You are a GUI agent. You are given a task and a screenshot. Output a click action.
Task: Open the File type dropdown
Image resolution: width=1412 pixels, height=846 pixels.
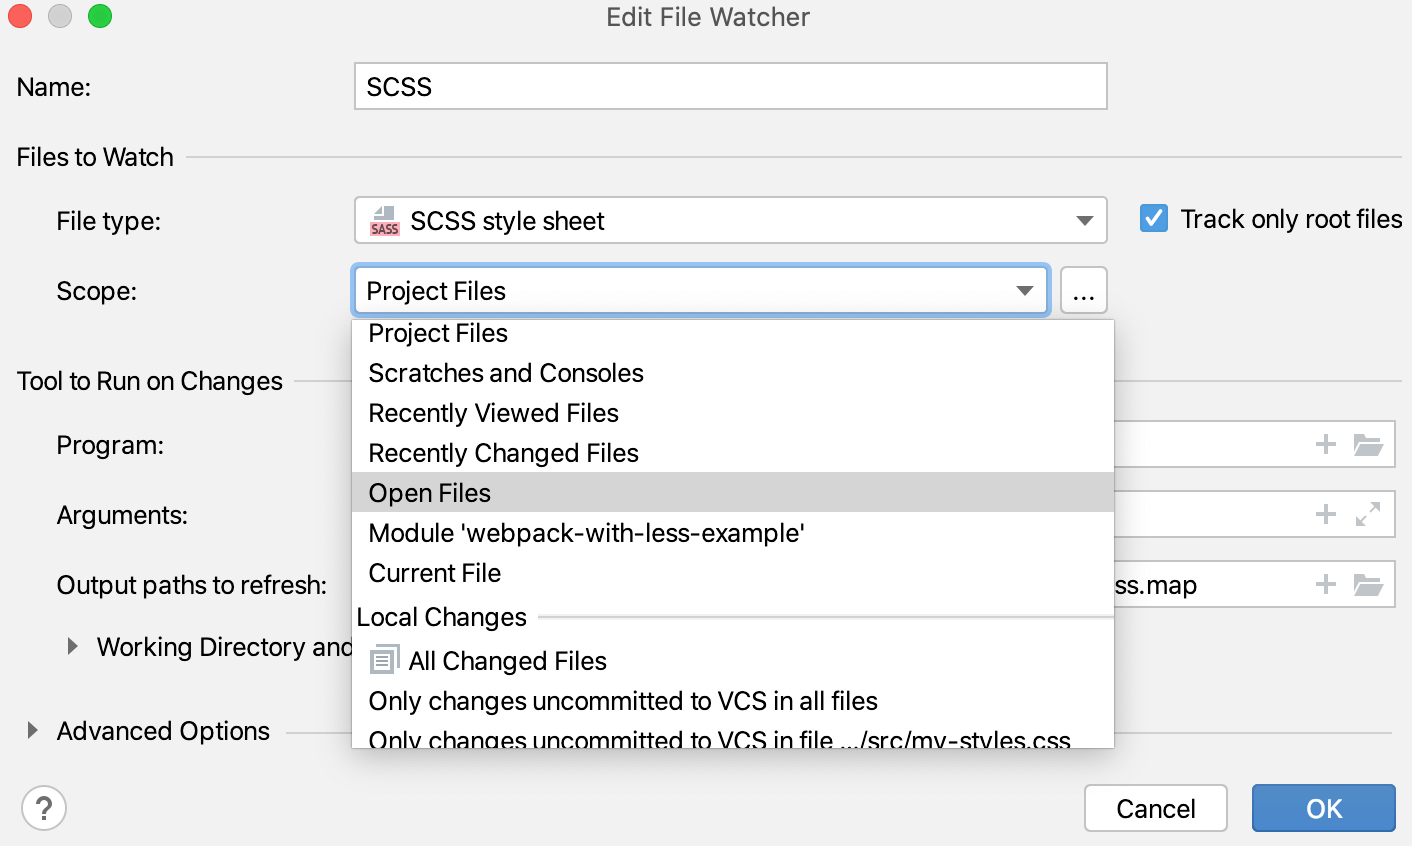(1084, 221)
